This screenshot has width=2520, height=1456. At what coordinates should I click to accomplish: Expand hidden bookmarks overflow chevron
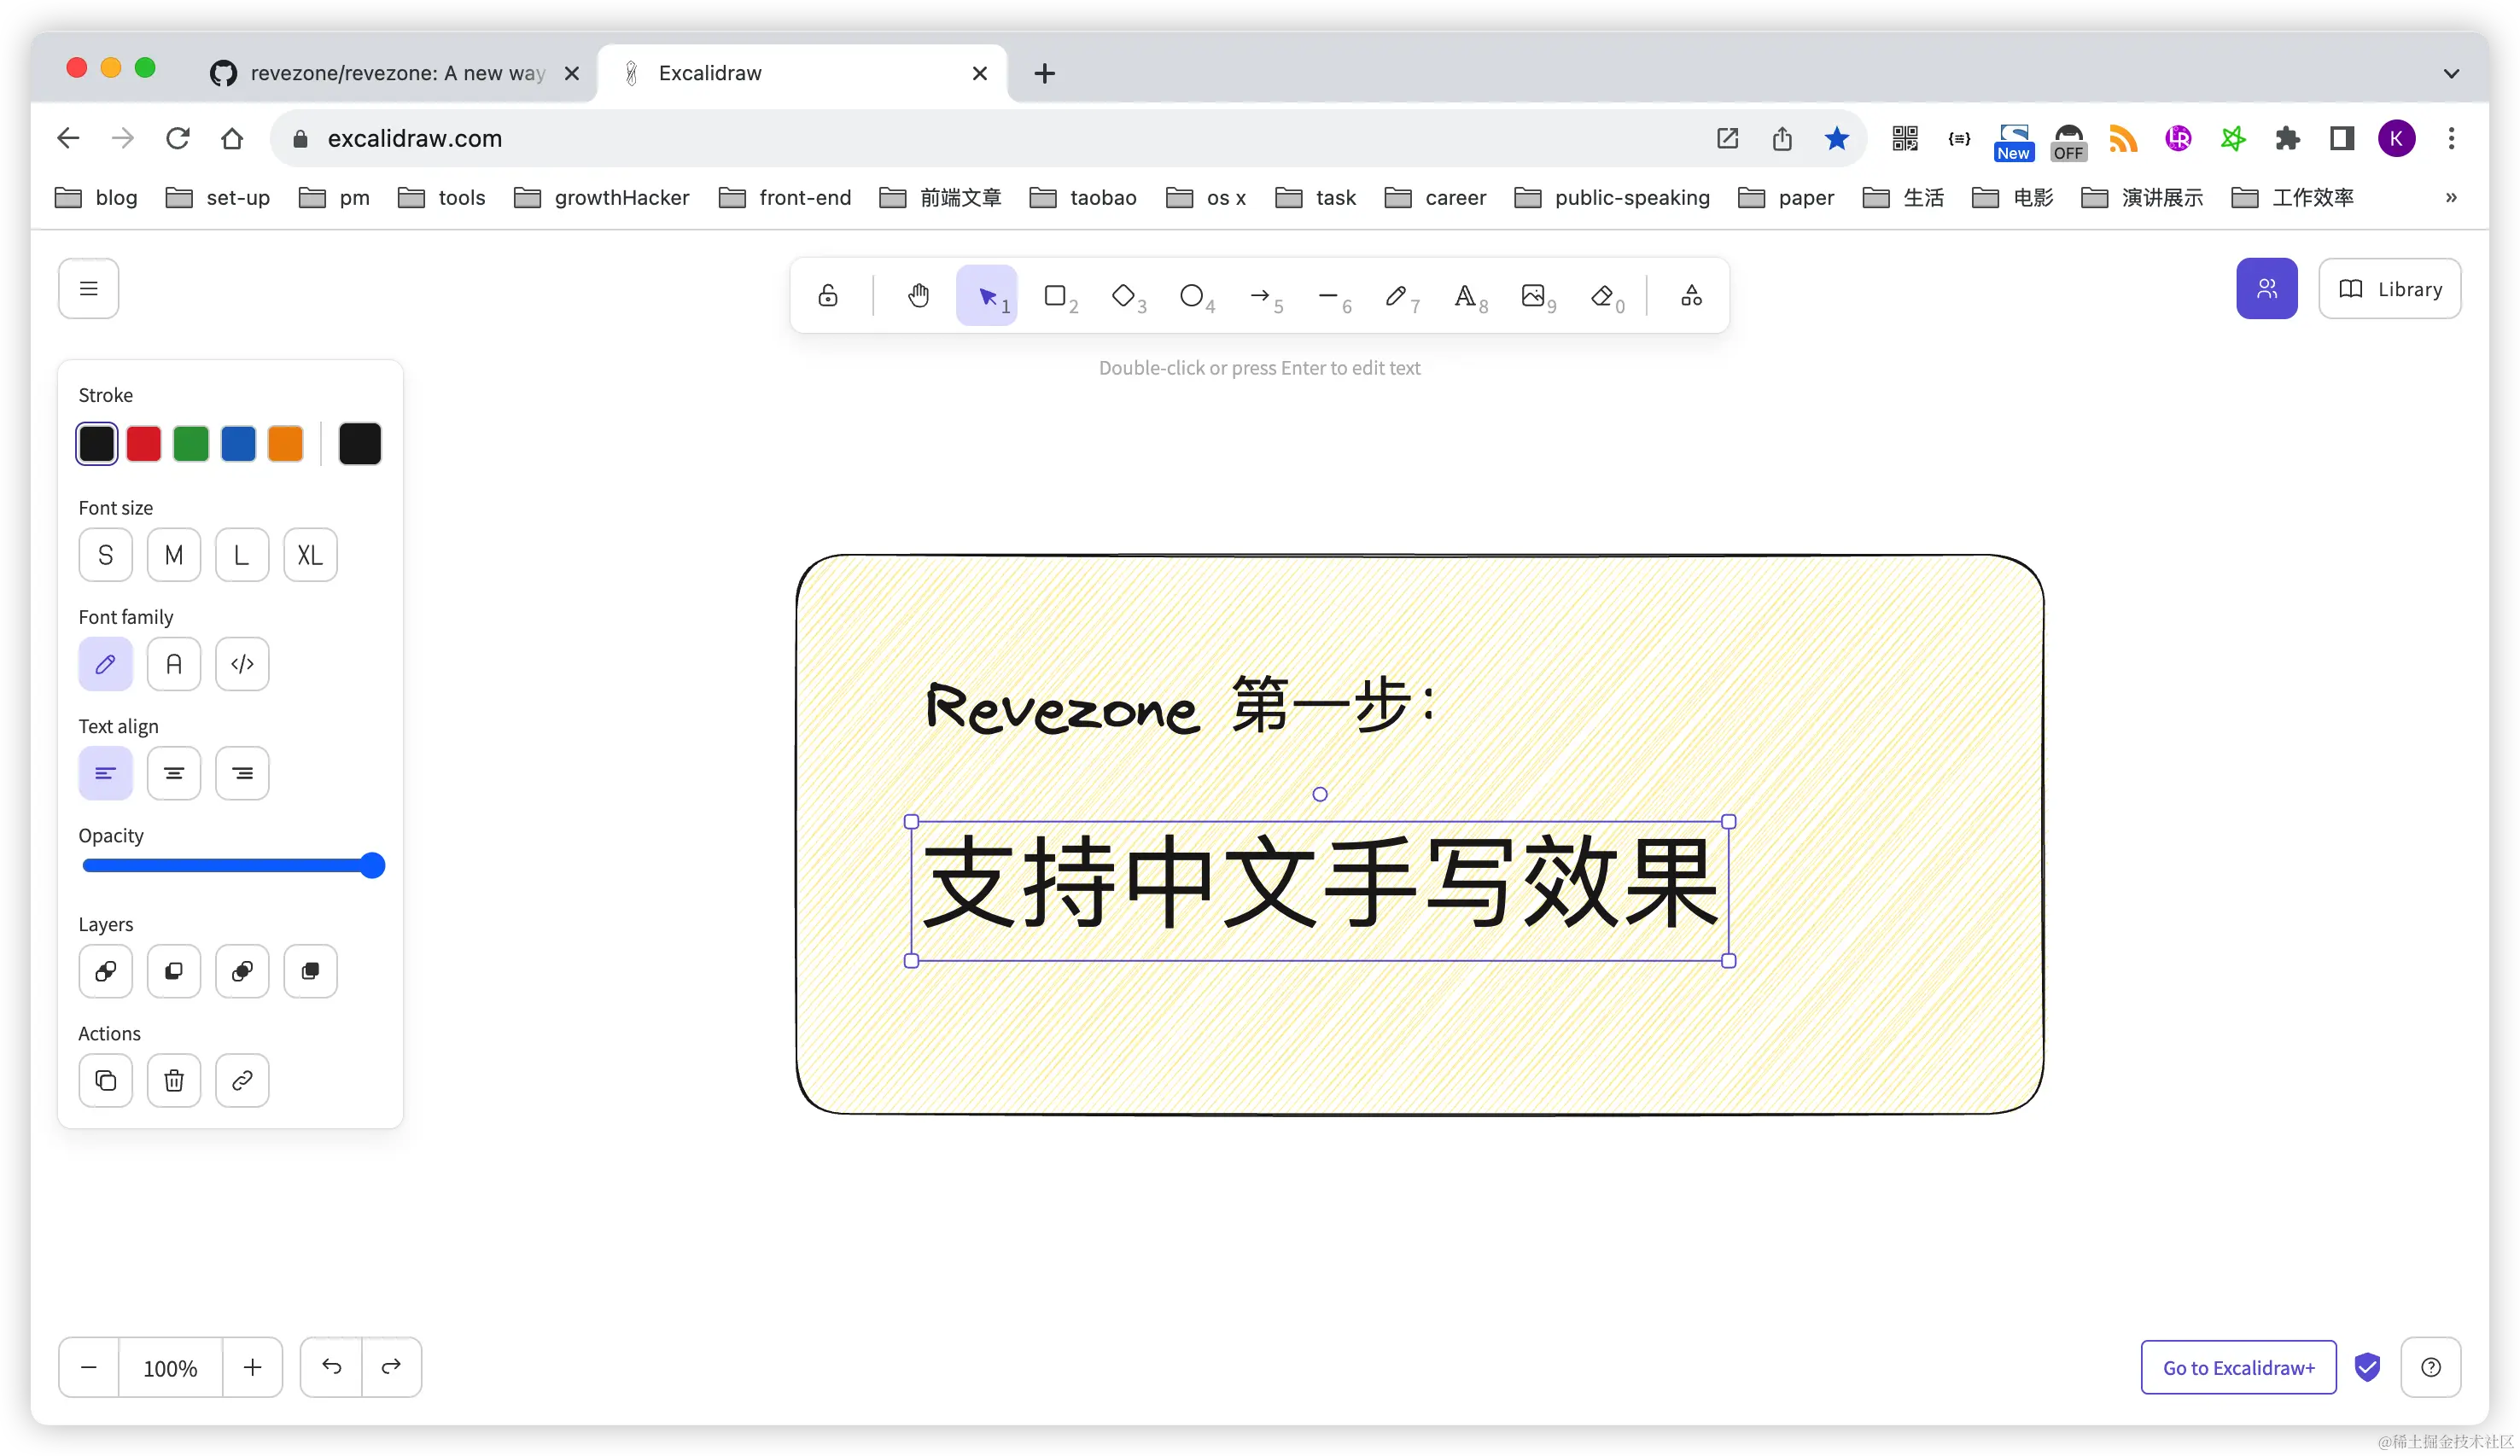coord(2450,198)
